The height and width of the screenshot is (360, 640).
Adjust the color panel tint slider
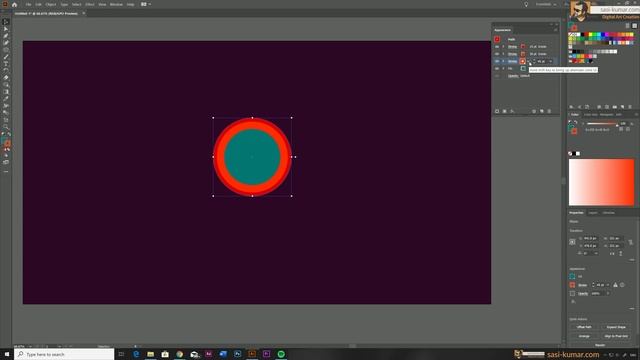click(602, 124)
